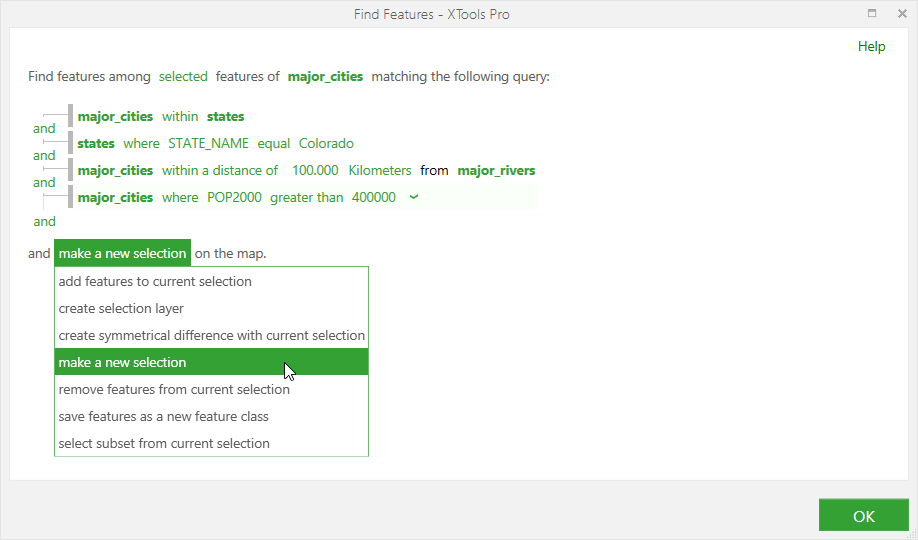Viewport: 918px width, 540px height.
Task: Choose 'make a new selection' in list
Action: (211, 362)
